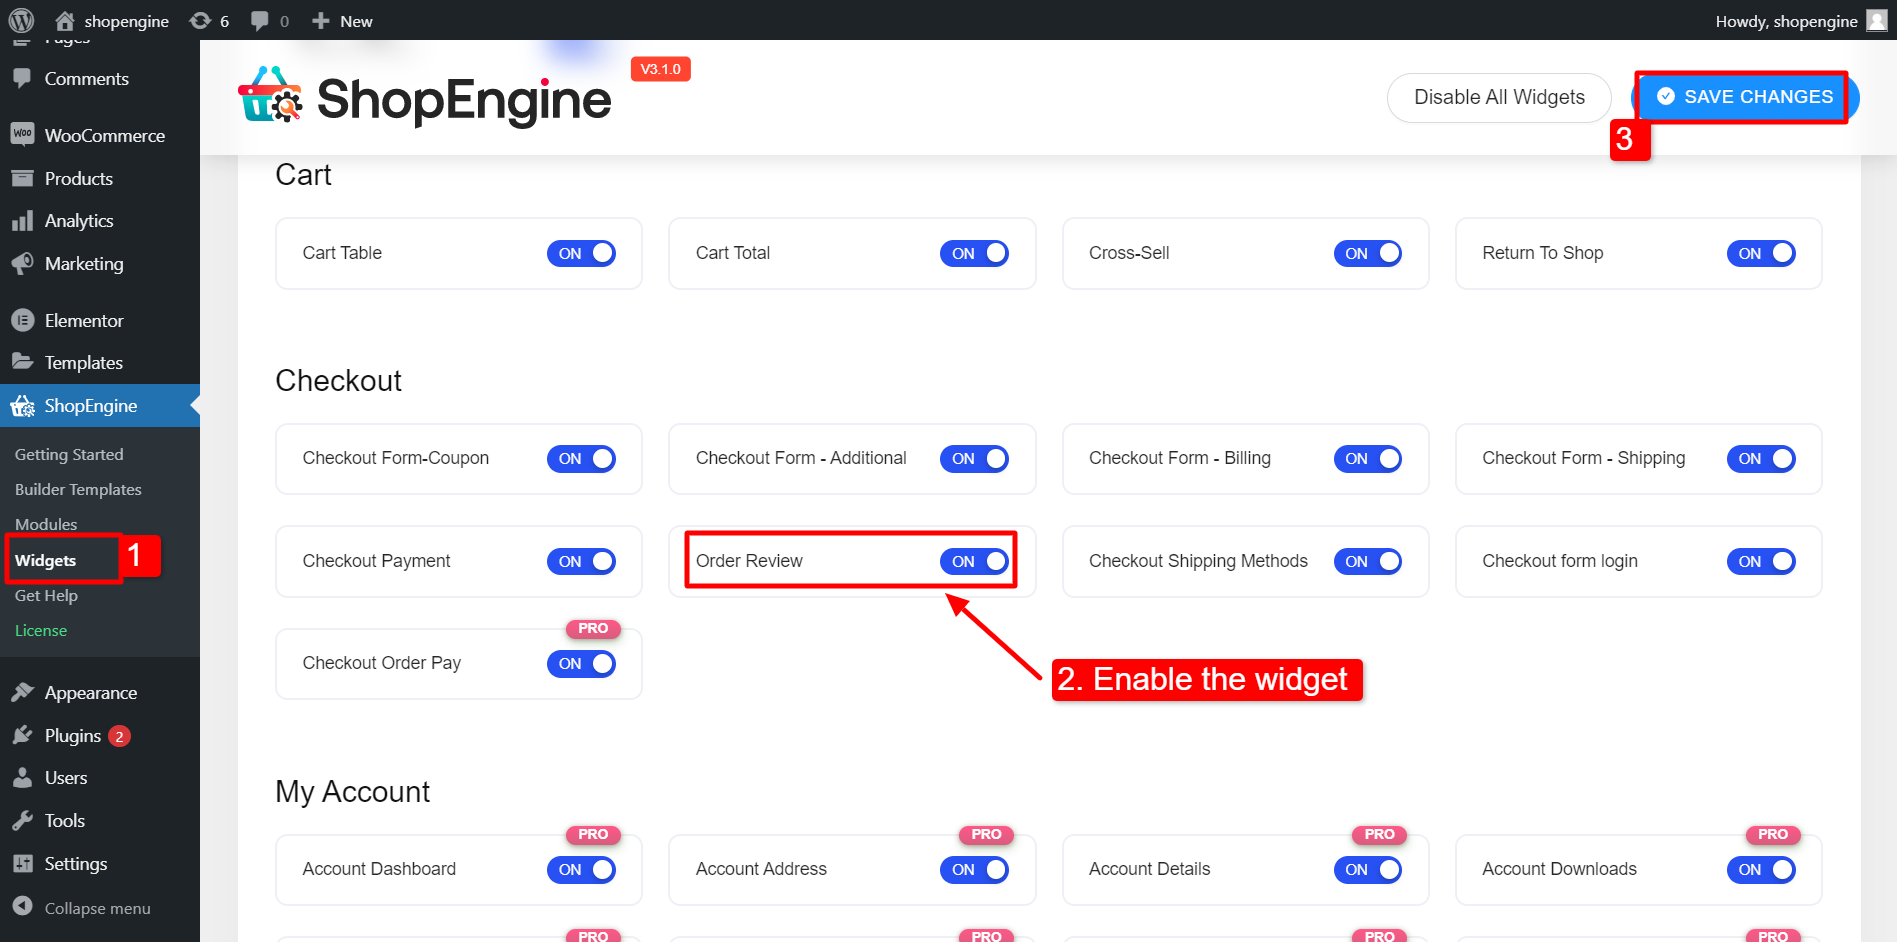Viewport: 1897px width, 942px height.
Task: Toggle the Cart Total widget
Action: coord(974,254)
